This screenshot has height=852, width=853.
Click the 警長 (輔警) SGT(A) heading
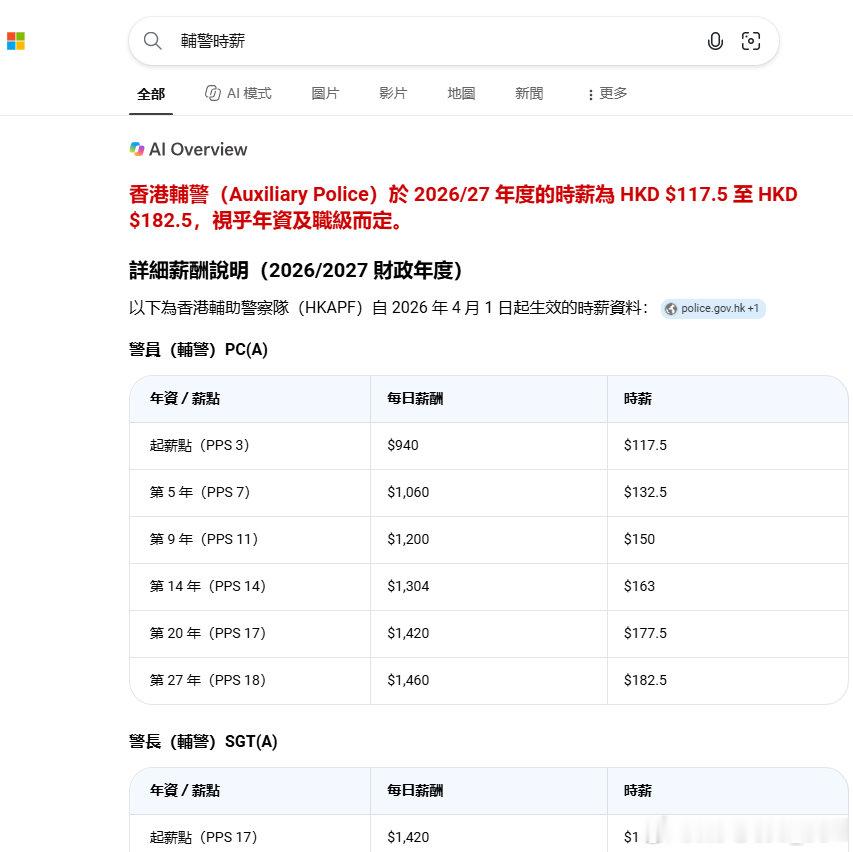tap(203, 741)
